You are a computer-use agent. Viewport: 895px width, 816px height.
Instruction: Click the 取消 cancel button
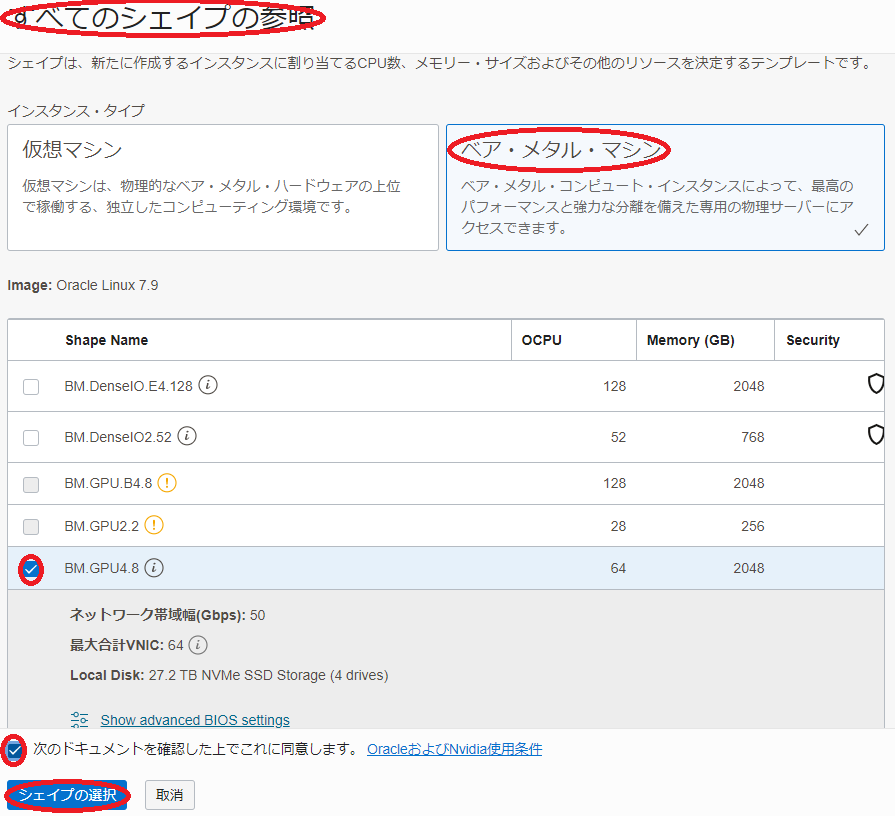(170, 795)
